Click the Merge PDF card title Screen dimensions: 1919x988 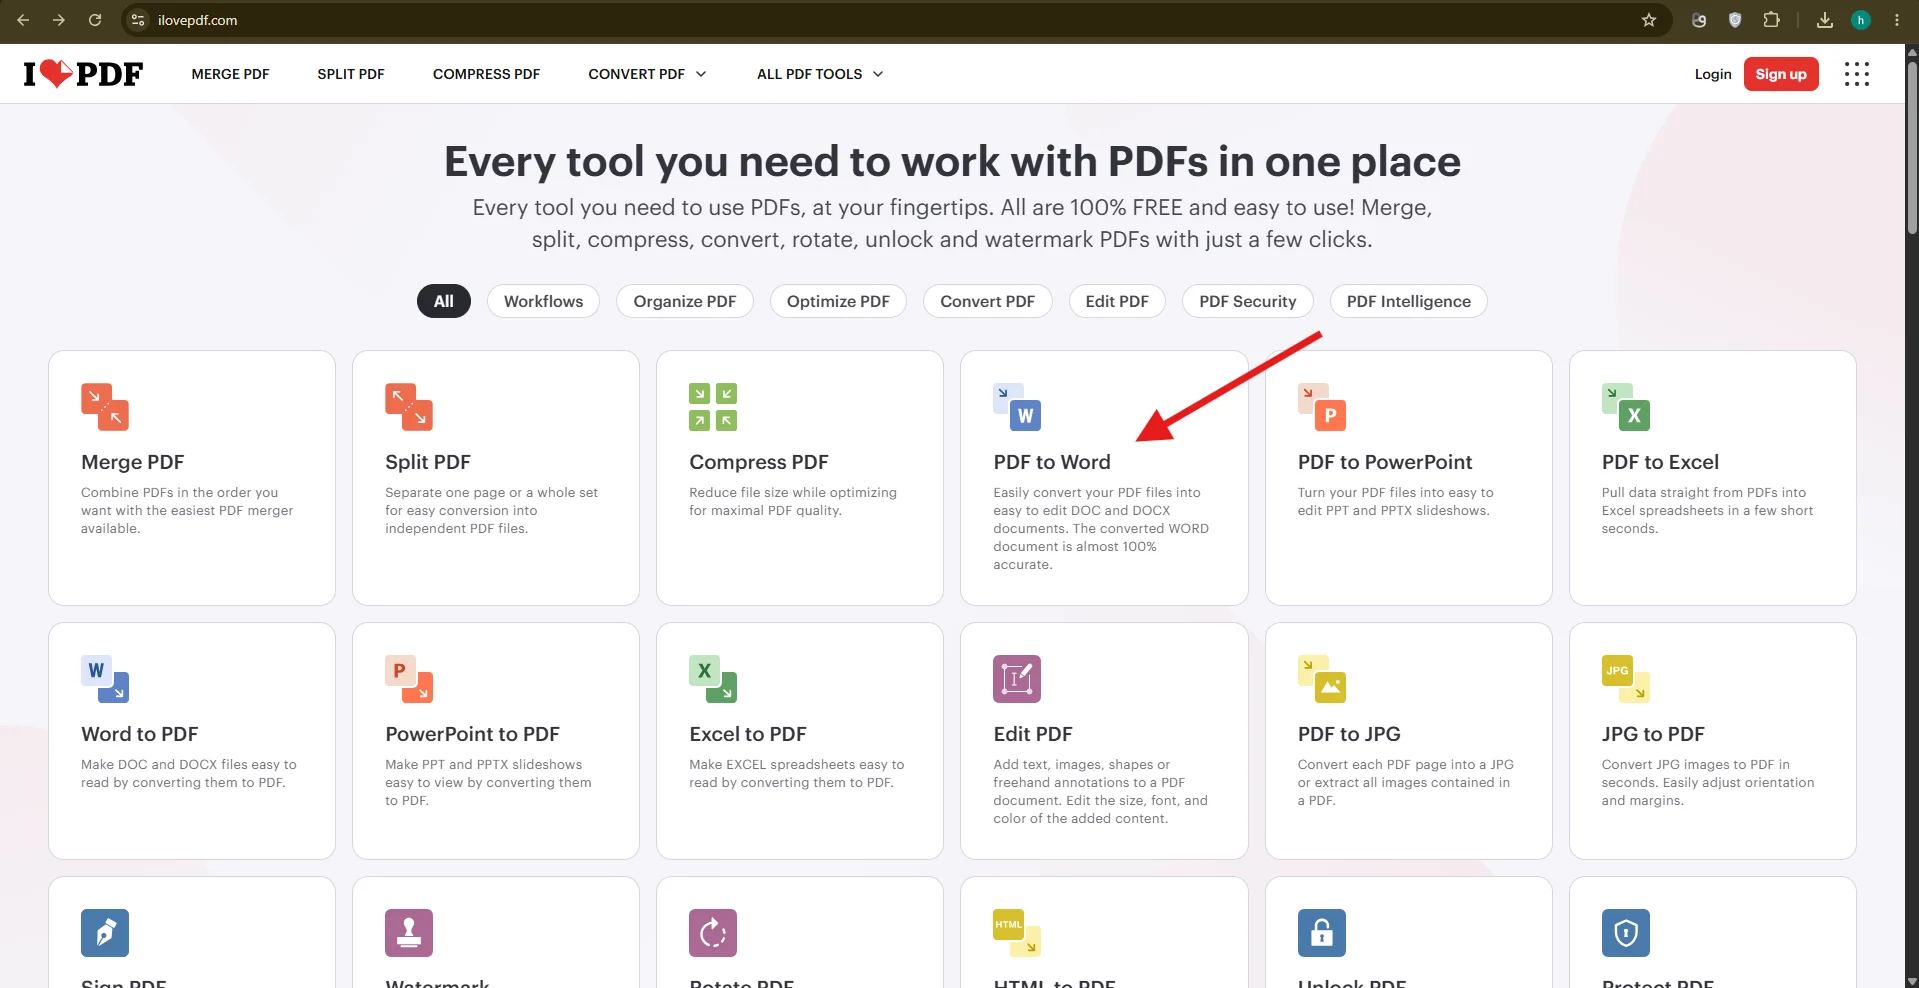(x=133, y=462)
